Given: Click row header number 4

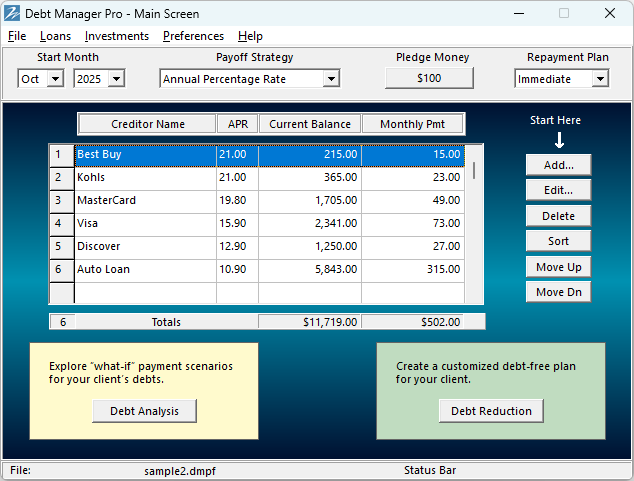Looking at the screenshot, I should (x=62, y=225).
